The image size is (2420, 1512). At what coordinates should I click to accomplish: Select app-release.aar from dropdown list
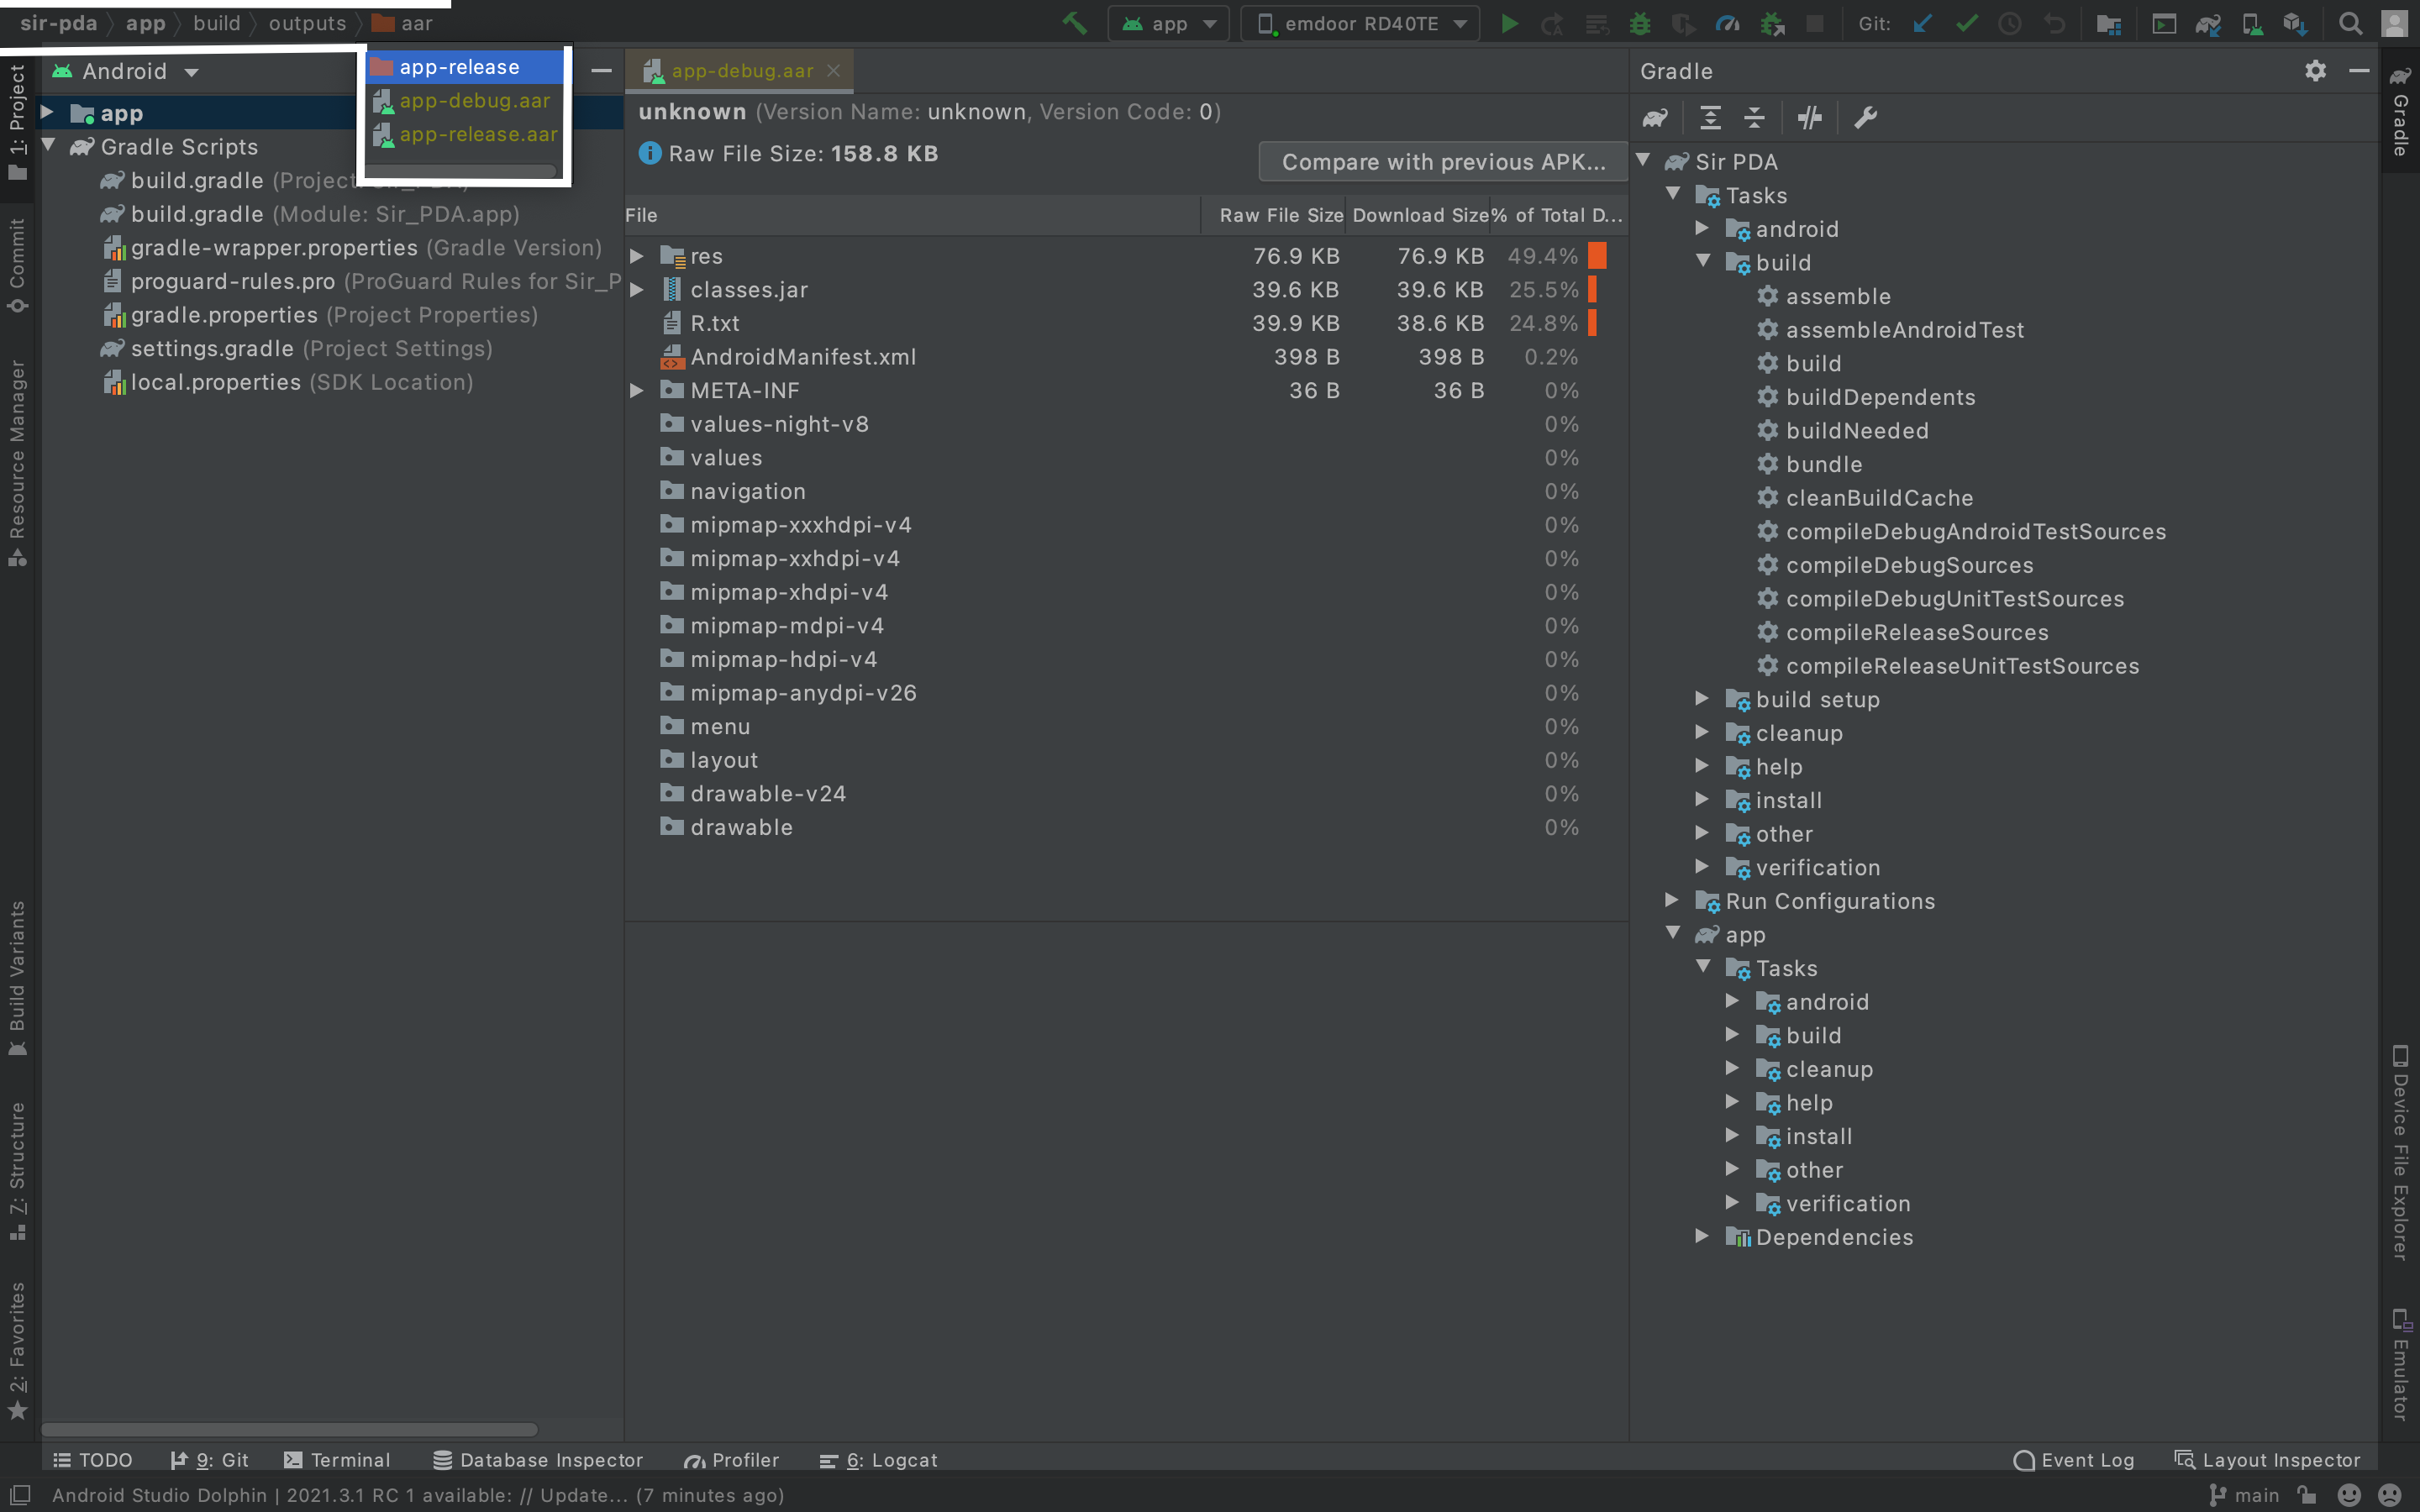(476, 134)
